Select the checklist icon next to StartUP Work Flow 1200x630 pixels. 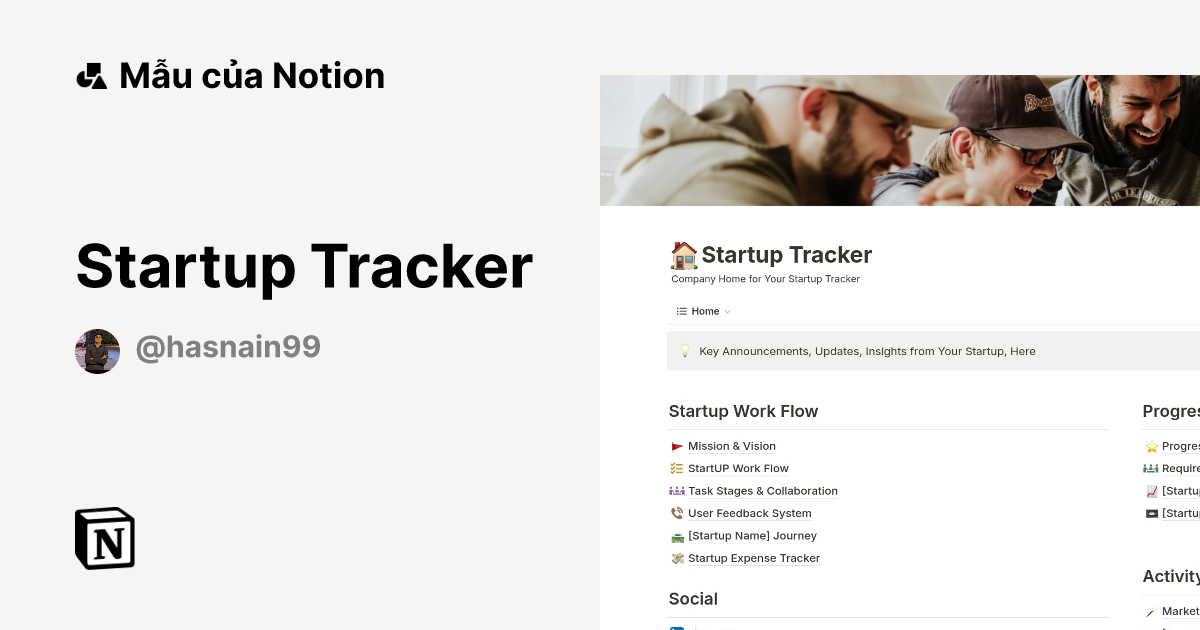677,468
